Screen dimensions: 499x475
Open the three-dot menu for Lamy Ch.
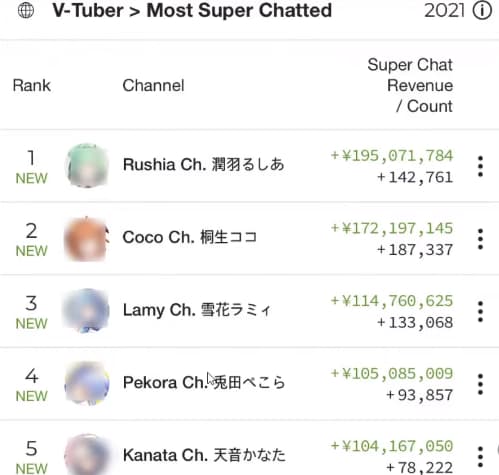(x=480, y=311)
